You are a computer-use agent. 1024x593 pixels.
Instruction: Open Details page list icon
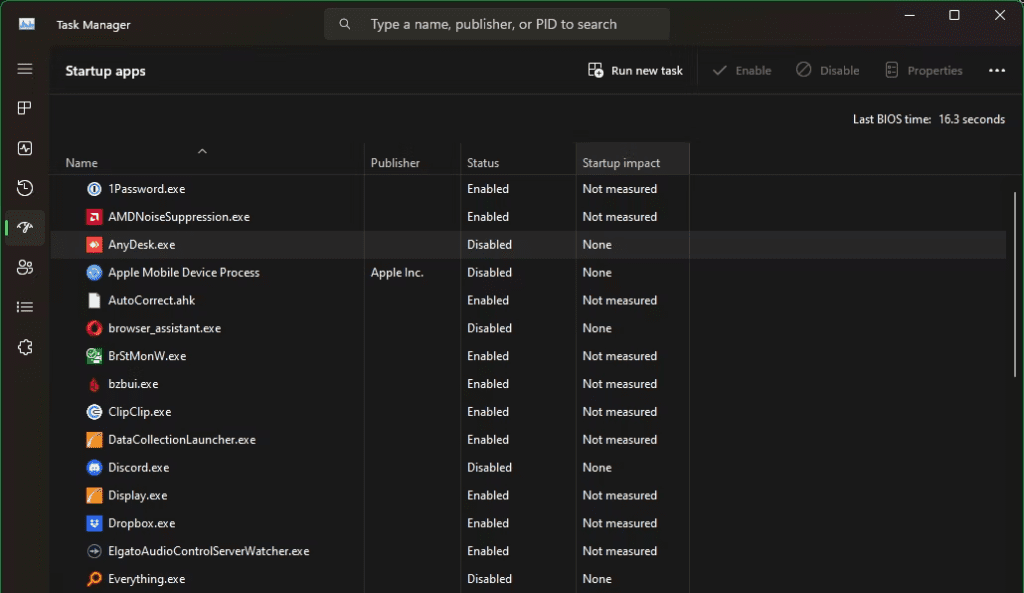click(x=25, y=307)
